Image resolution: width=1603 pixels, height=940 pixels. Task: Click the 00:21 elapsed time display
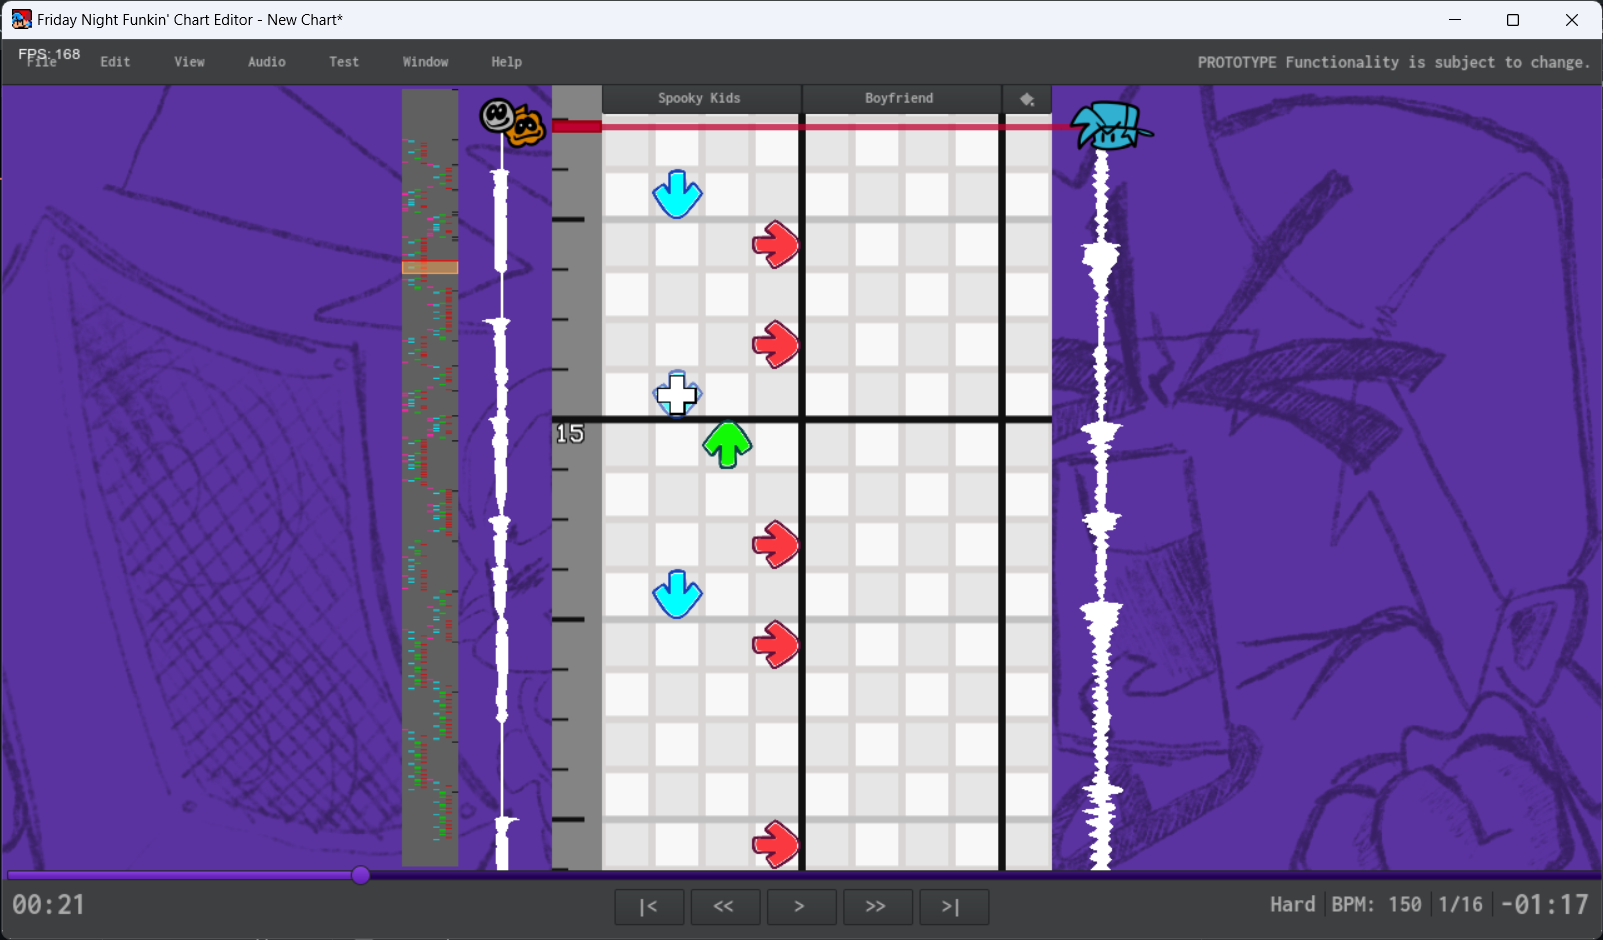click(49, 905)
